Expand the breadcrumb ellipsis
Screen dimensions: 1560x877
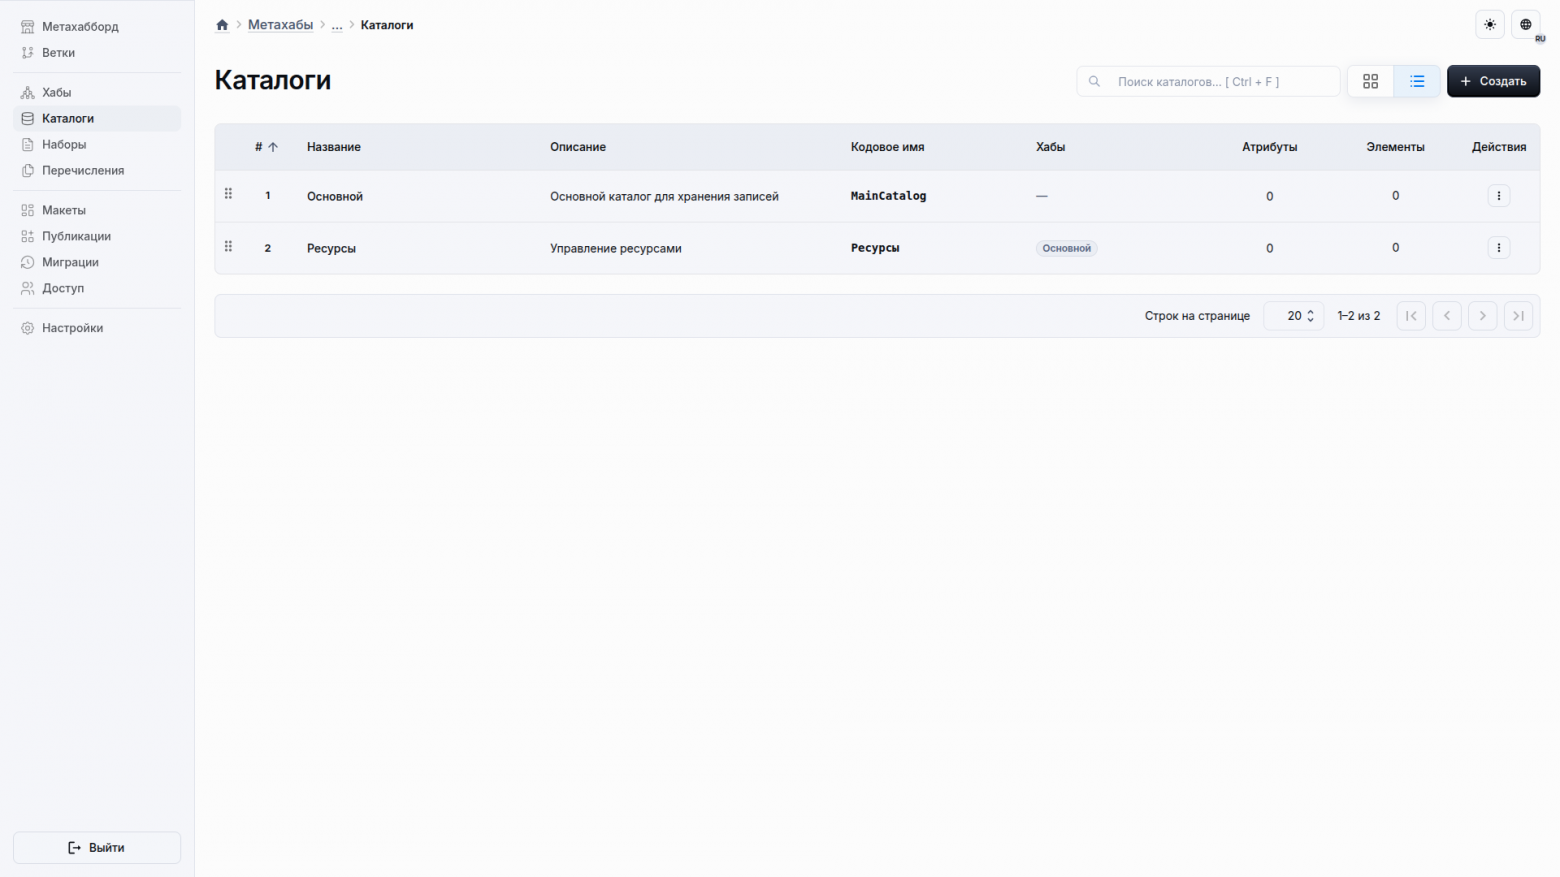pyautogui.click(x=337, y=25)
